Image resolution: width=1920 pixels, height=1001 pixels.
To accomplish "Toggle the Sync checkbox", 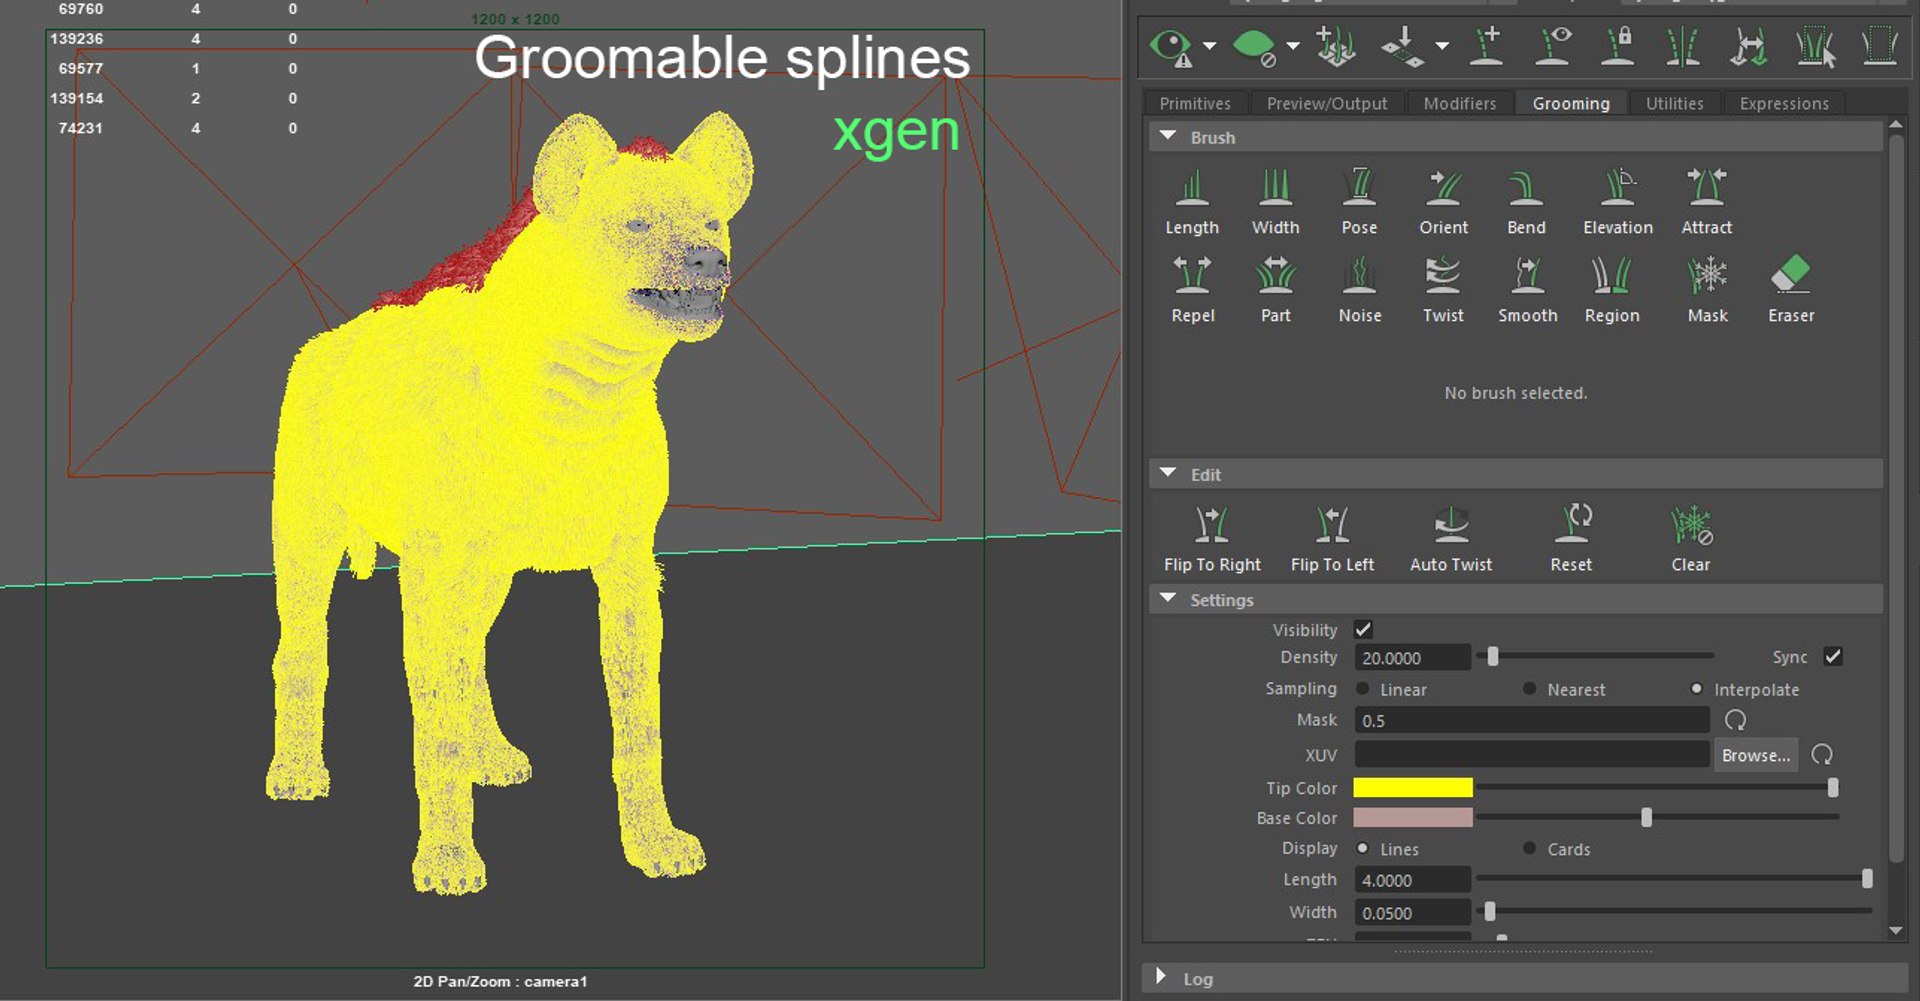I will [x=1832, y=657].
